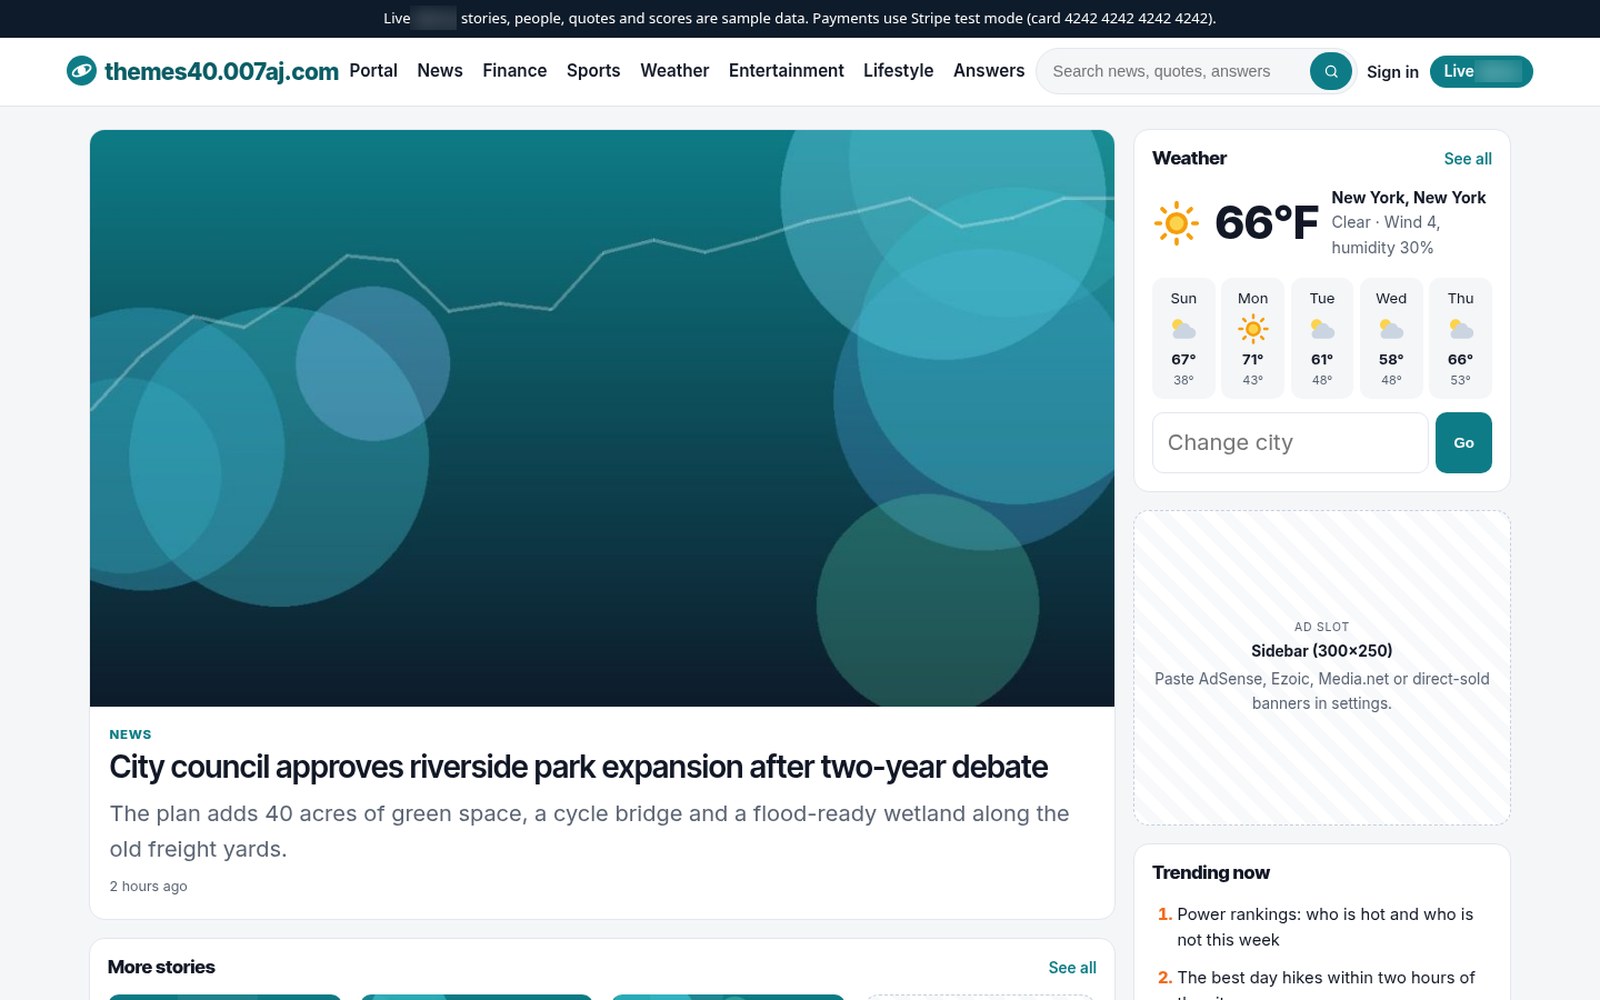Open the Portal nav item
1600x1000 pixels.
373,71
